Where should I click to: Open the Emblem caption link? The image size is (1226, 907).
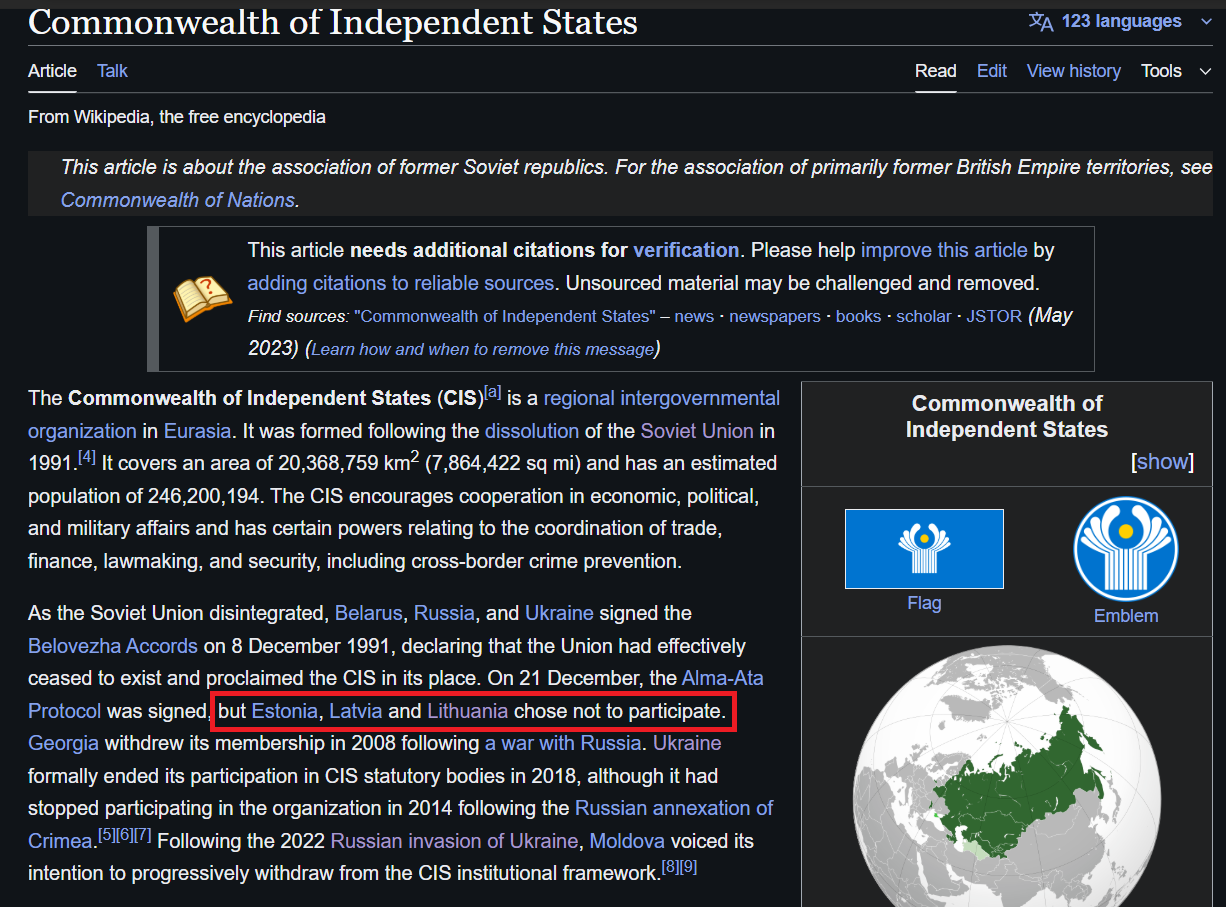[x=1126, y=616]
